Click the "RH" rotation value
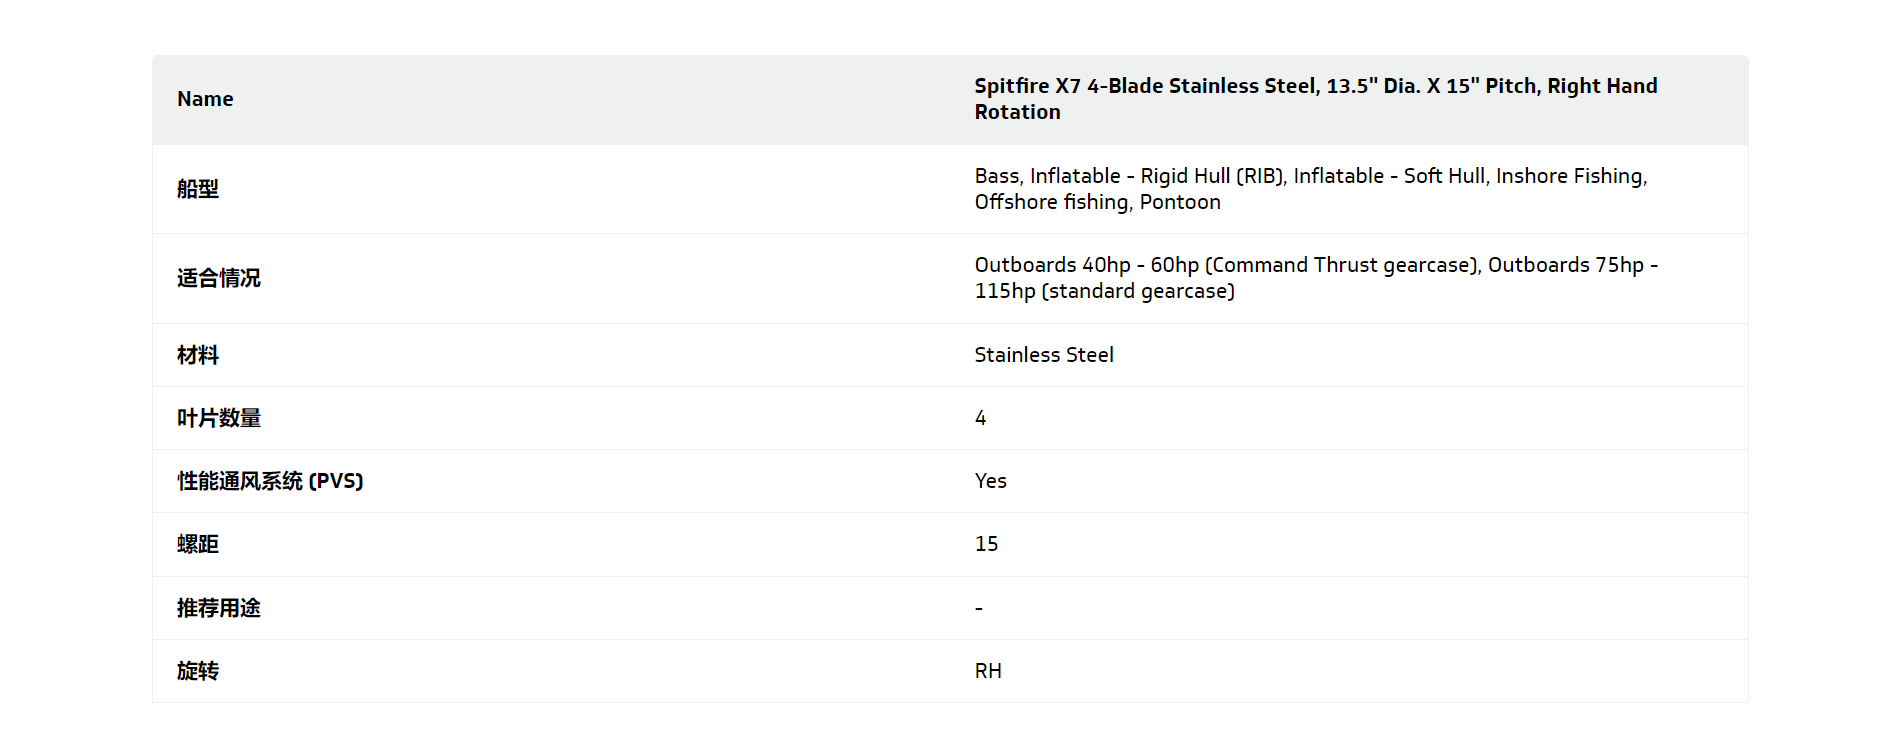This screenshot has width=1880, height=752. [x=988, y=671]
